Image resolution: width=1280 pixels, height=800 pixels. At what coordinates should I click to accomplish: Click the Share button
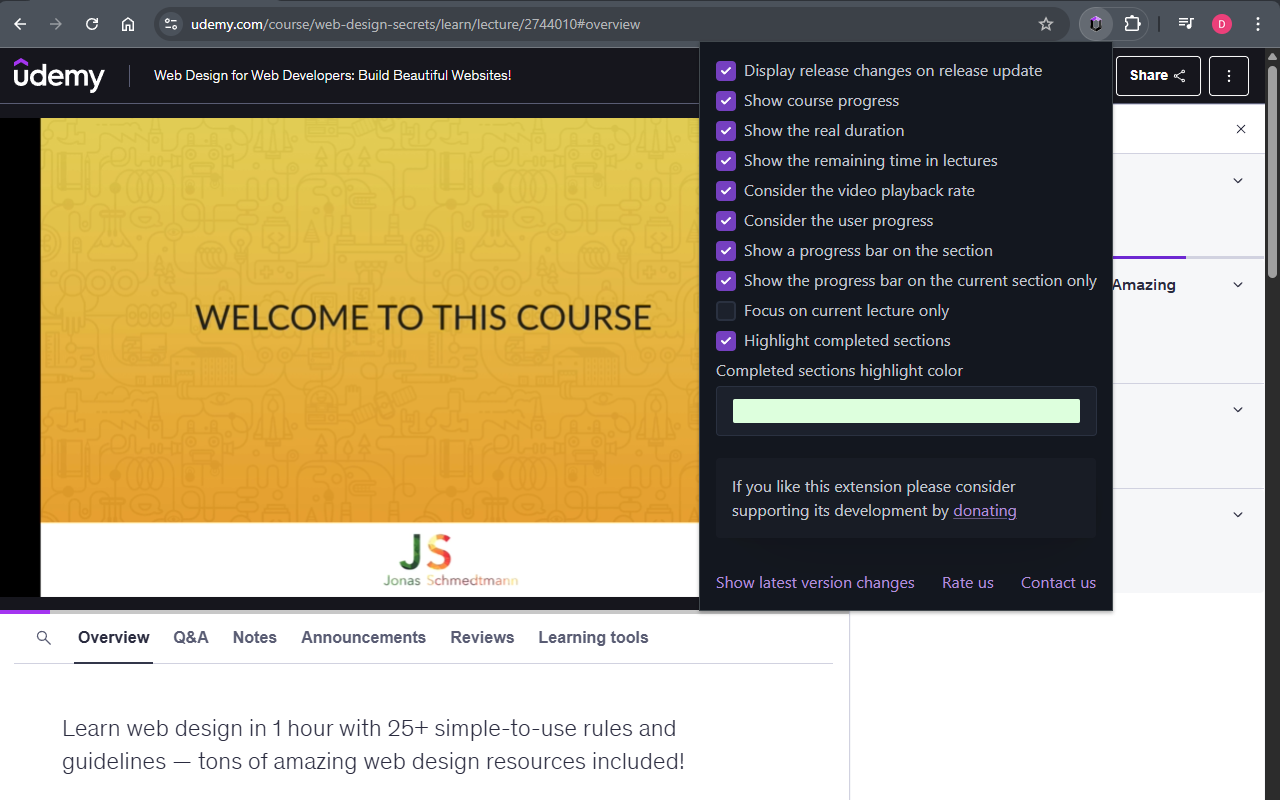(1158, 76)
